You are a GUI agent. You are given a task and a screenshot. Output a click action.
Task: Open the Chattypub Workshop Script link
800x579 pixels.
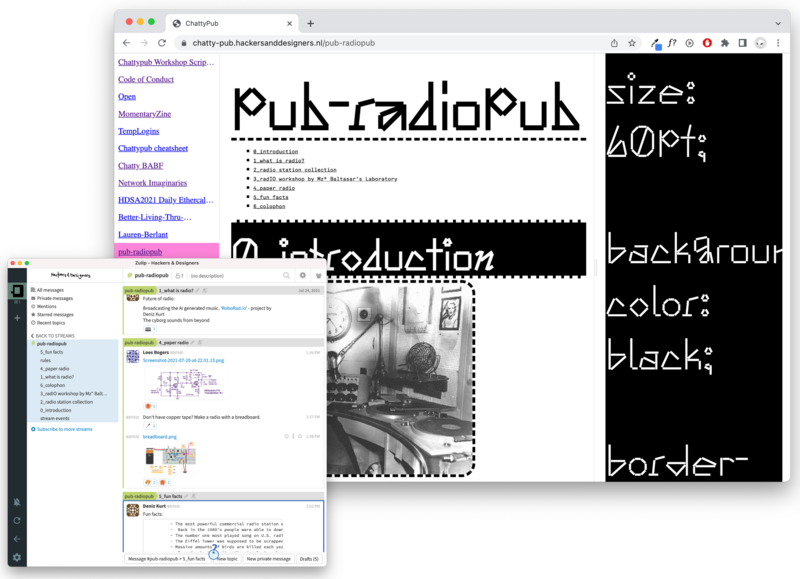pos(166,62)
